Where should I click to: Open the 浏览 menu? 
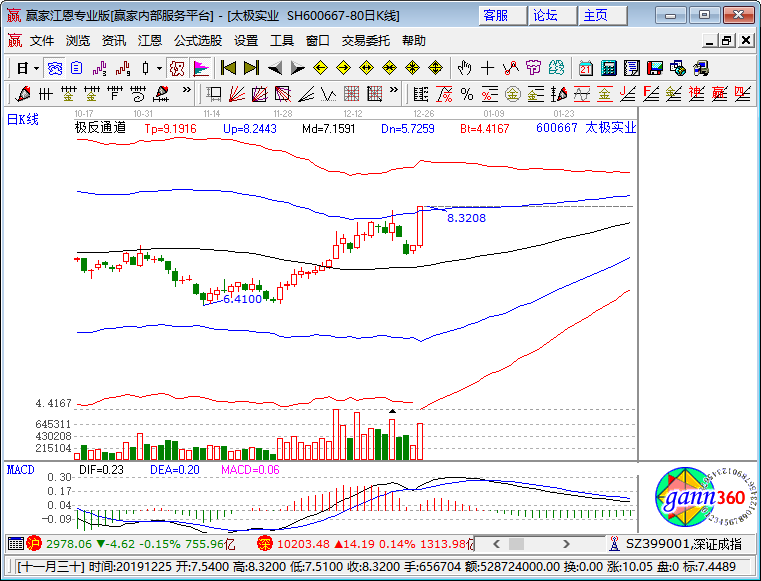click(x=78, y=41)
